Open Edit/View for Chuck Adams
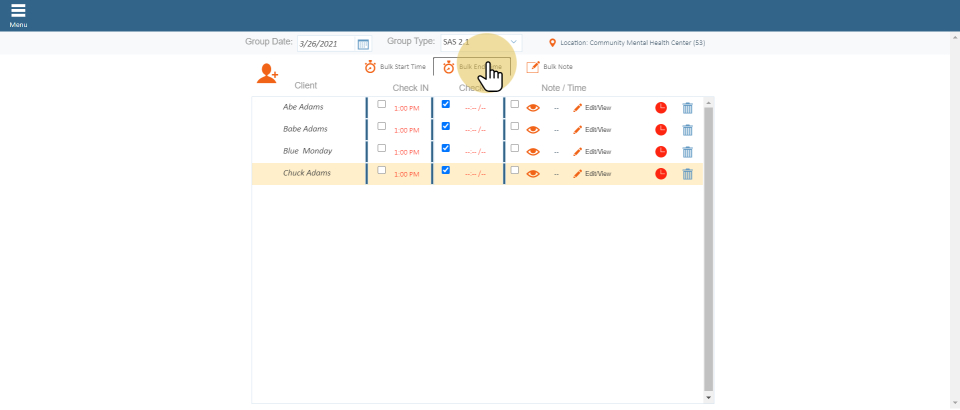The width and height of the screenshot is (960, 410). click(x=592, y=174)
